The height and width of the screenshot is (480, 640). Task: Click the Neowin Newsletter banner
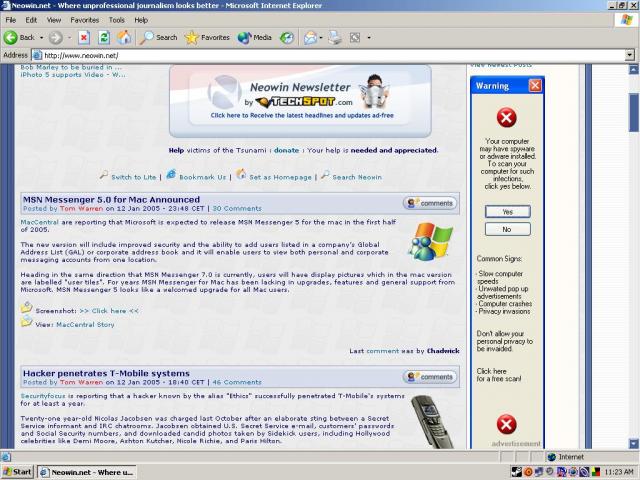[x=300, y=101]
